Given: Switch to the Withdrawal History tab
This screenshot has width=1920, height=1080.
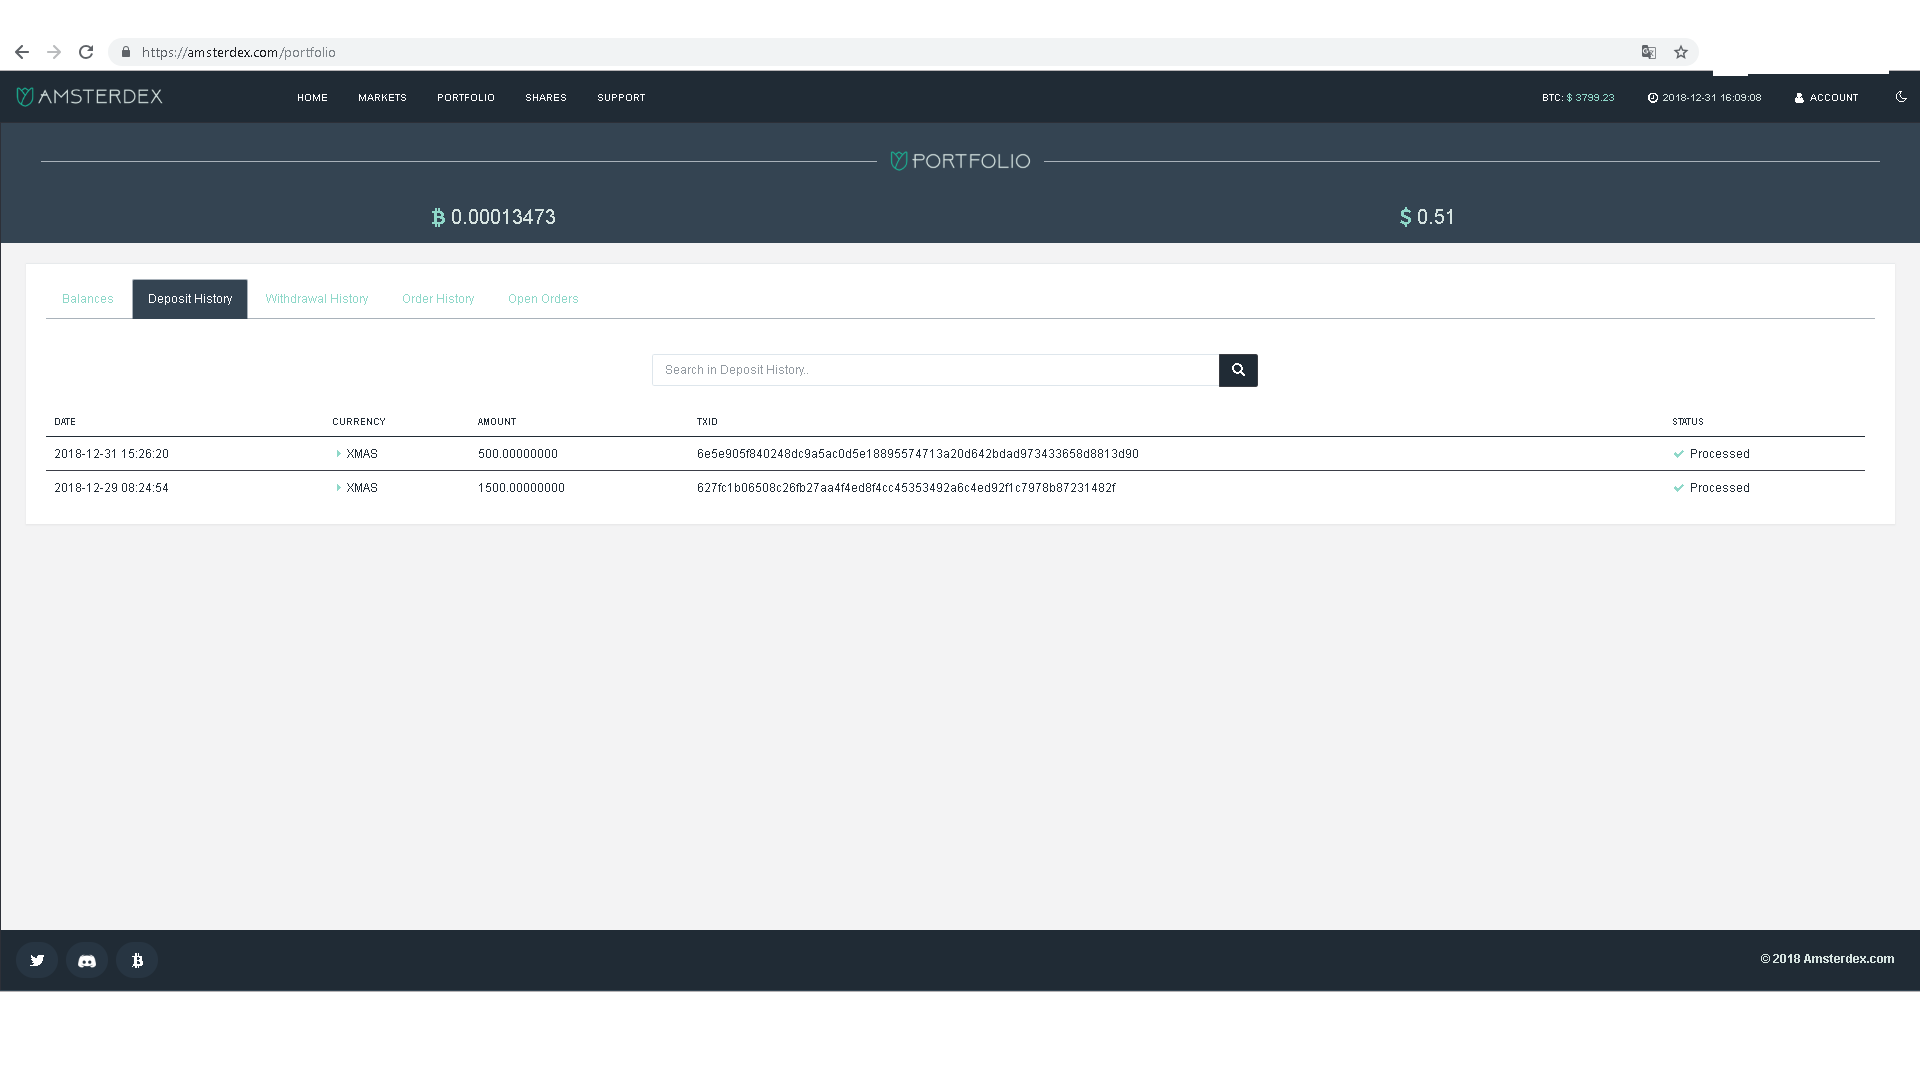Looking at the screenshot, I should (316, 299).
